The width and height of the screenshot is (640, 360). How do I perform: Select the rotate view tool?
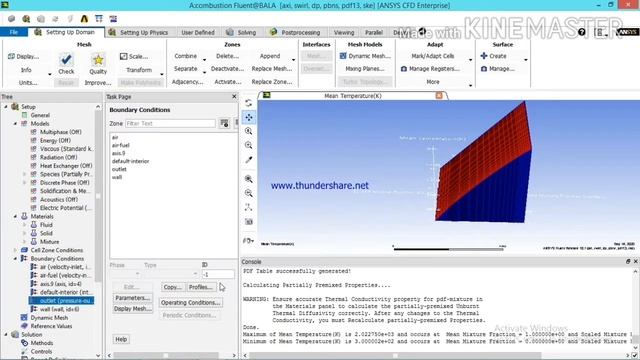pyautogui.click(x=249, y=103)
